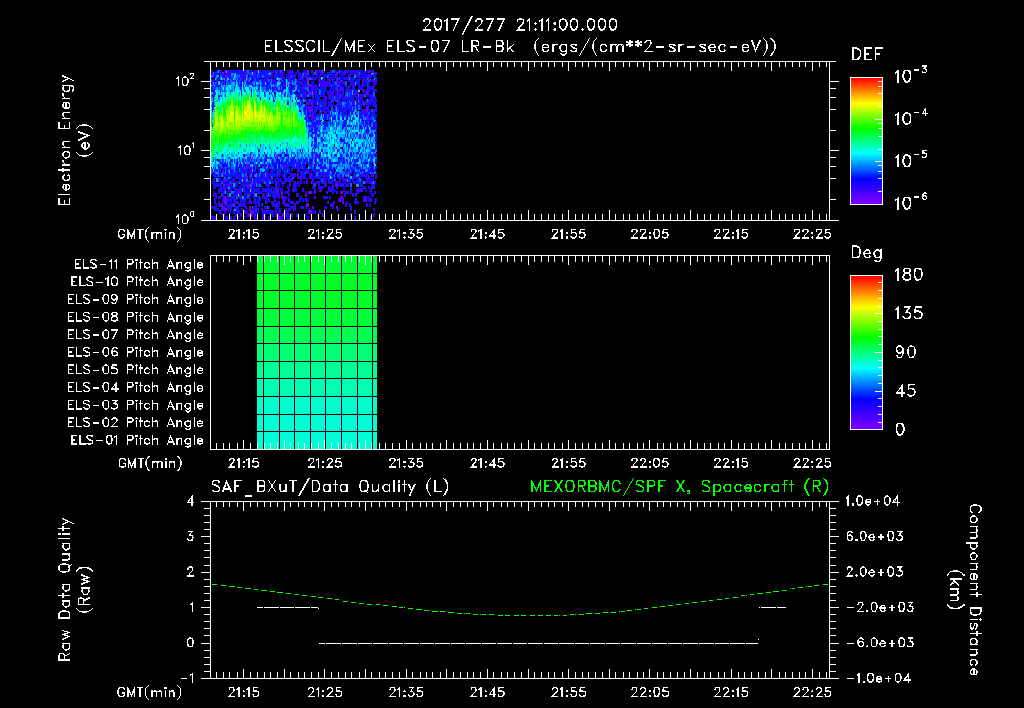The height and width of the screenshot is (708, 1024).
Task: Click the timestamp title '2017/277 21:11:00.000'
Action: (519, 25)
